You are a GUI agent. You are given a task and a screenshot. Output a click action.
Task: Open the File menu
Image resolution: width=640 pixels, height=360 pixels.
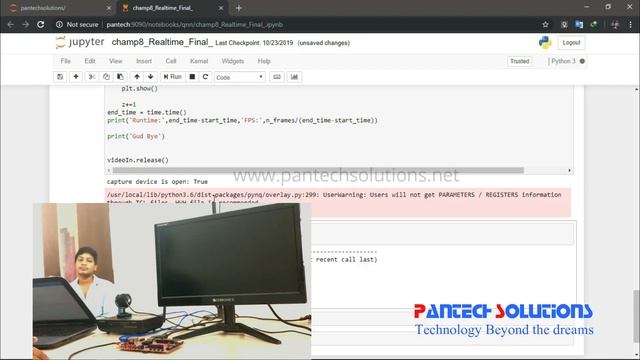(x=65, y=61)
